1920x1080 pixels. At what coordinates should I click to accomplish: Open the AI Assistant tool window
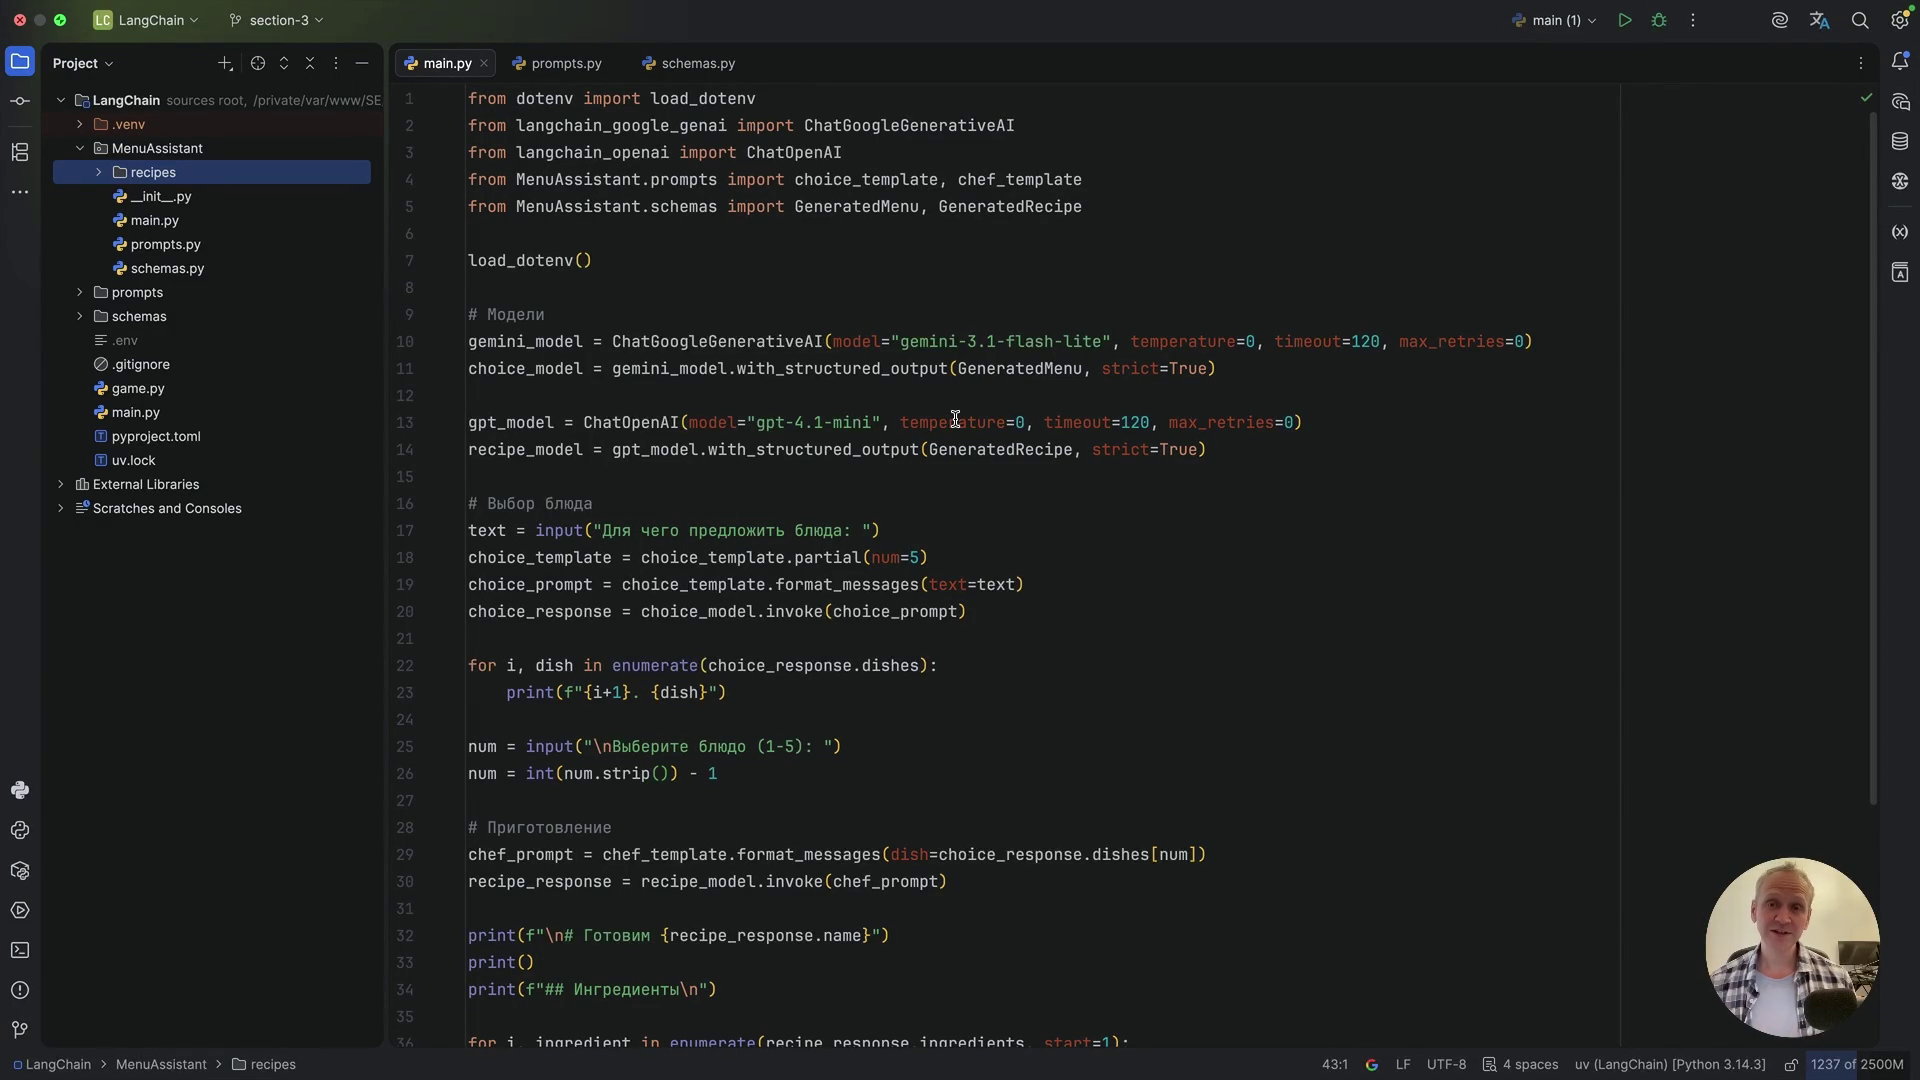[x=1900, y=102]
